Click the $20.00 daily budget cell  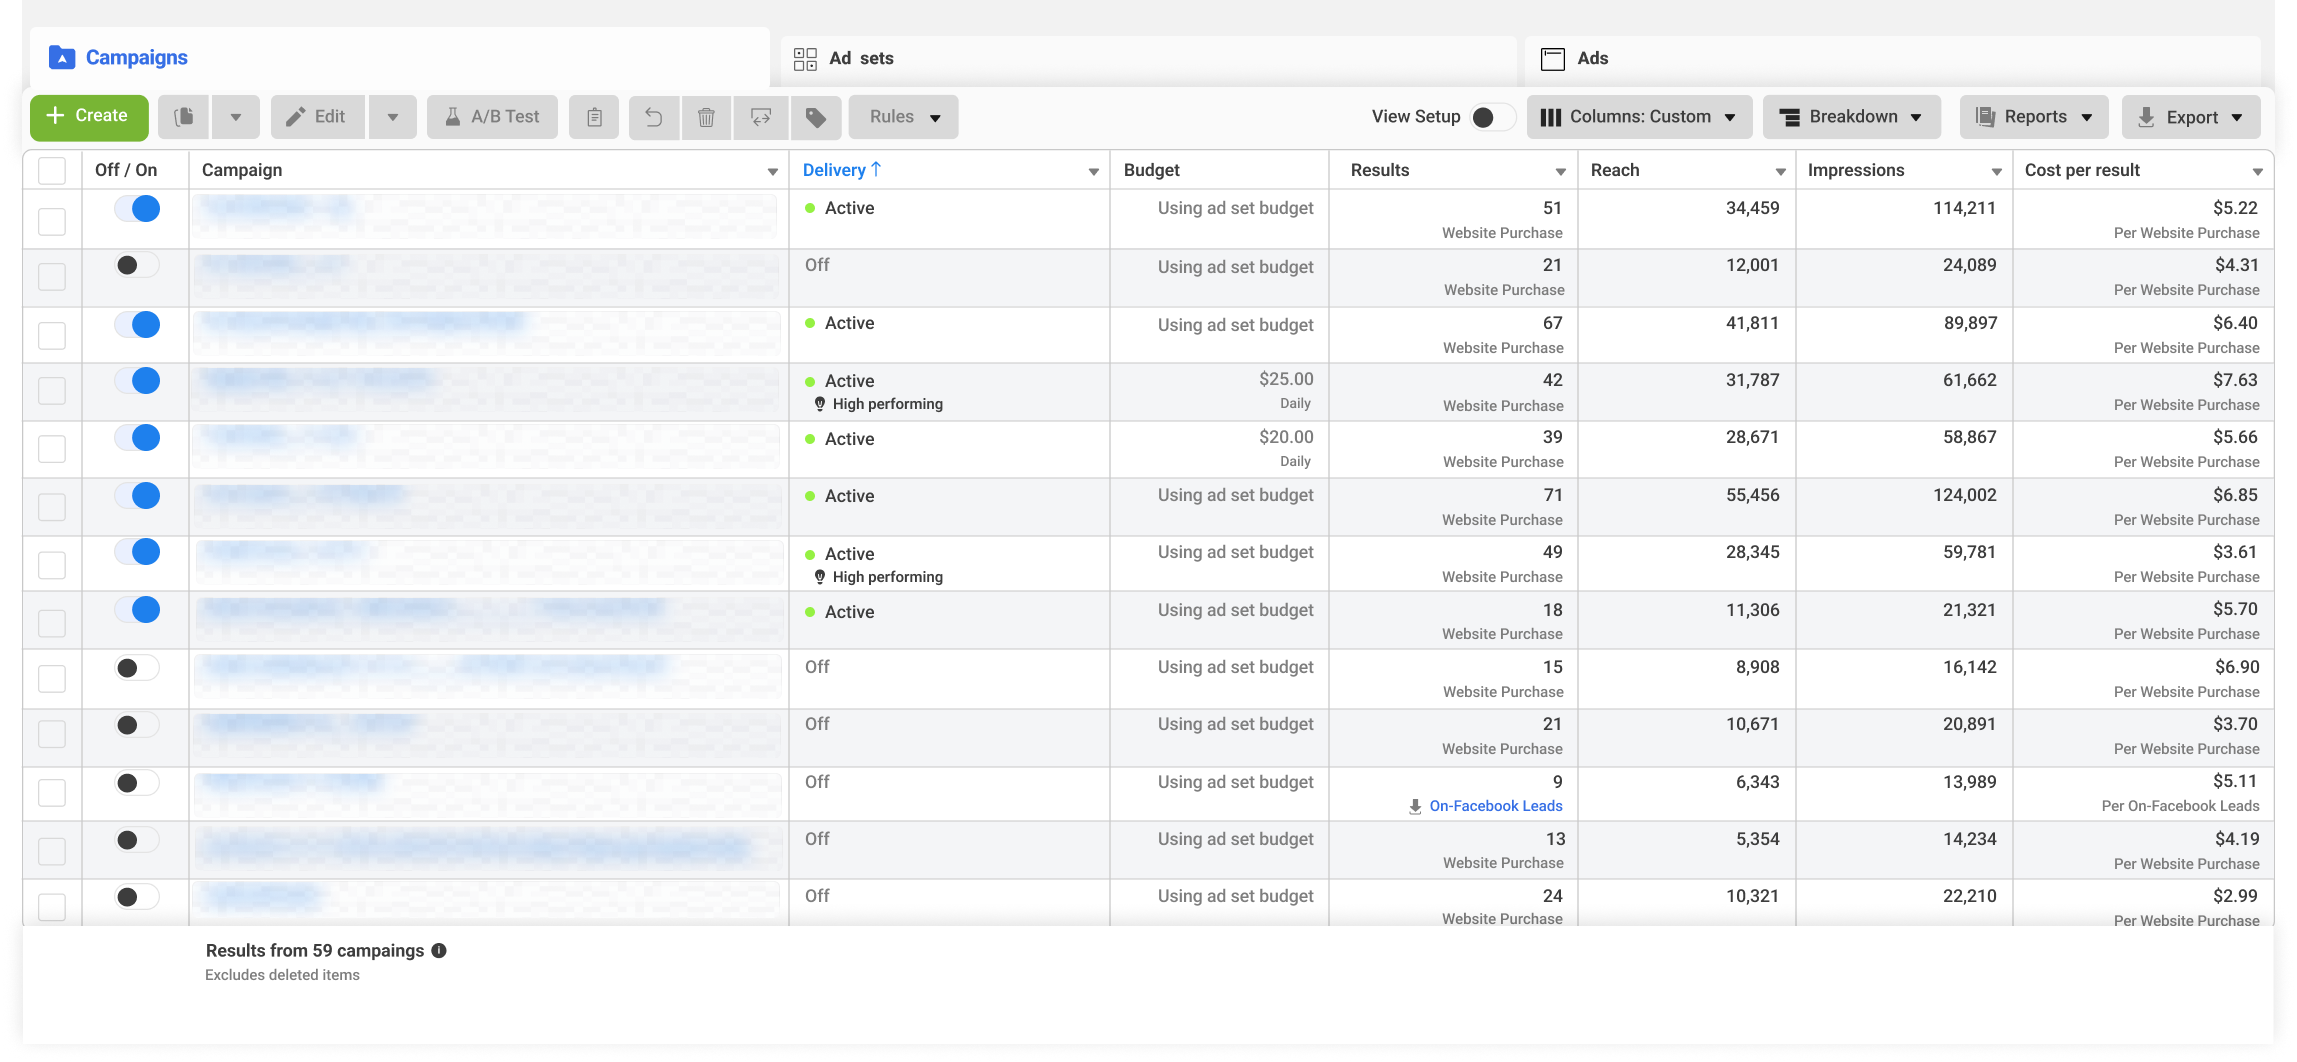[x=1219, y=449]
